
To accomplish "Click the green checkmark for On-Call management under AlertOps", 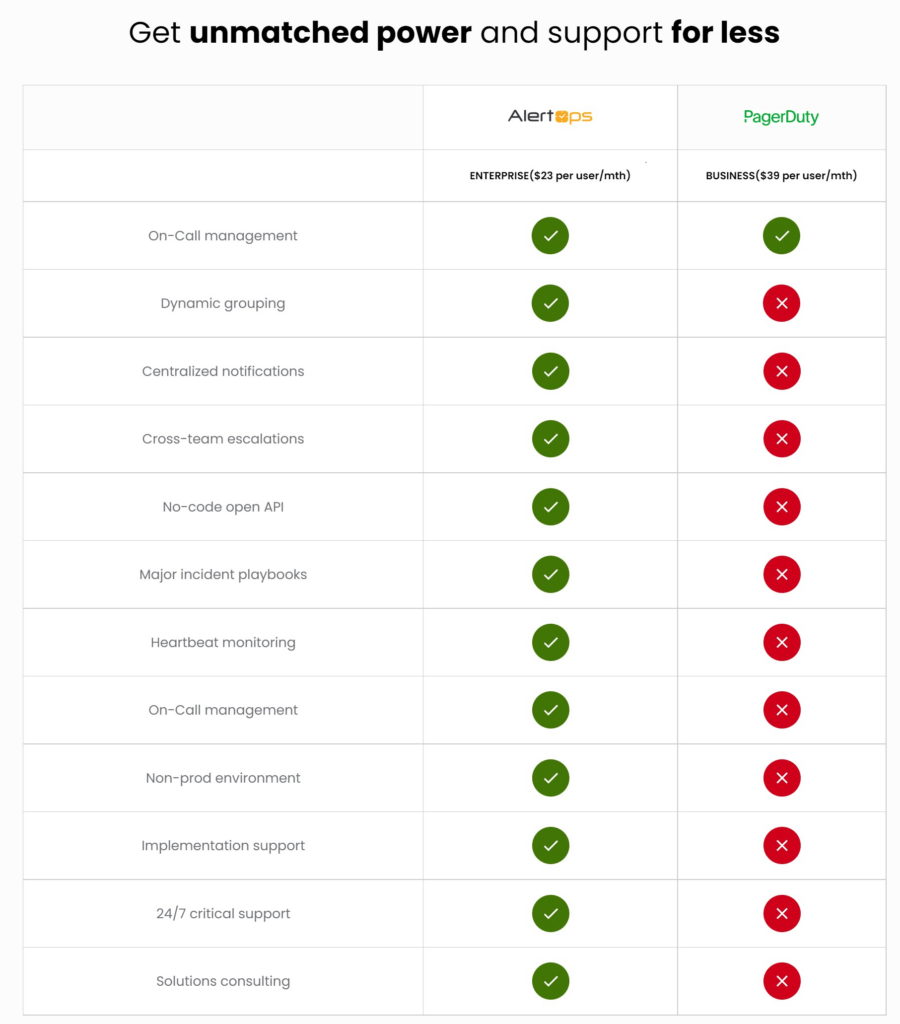I will pyautogui.click(x=550, y=236).
